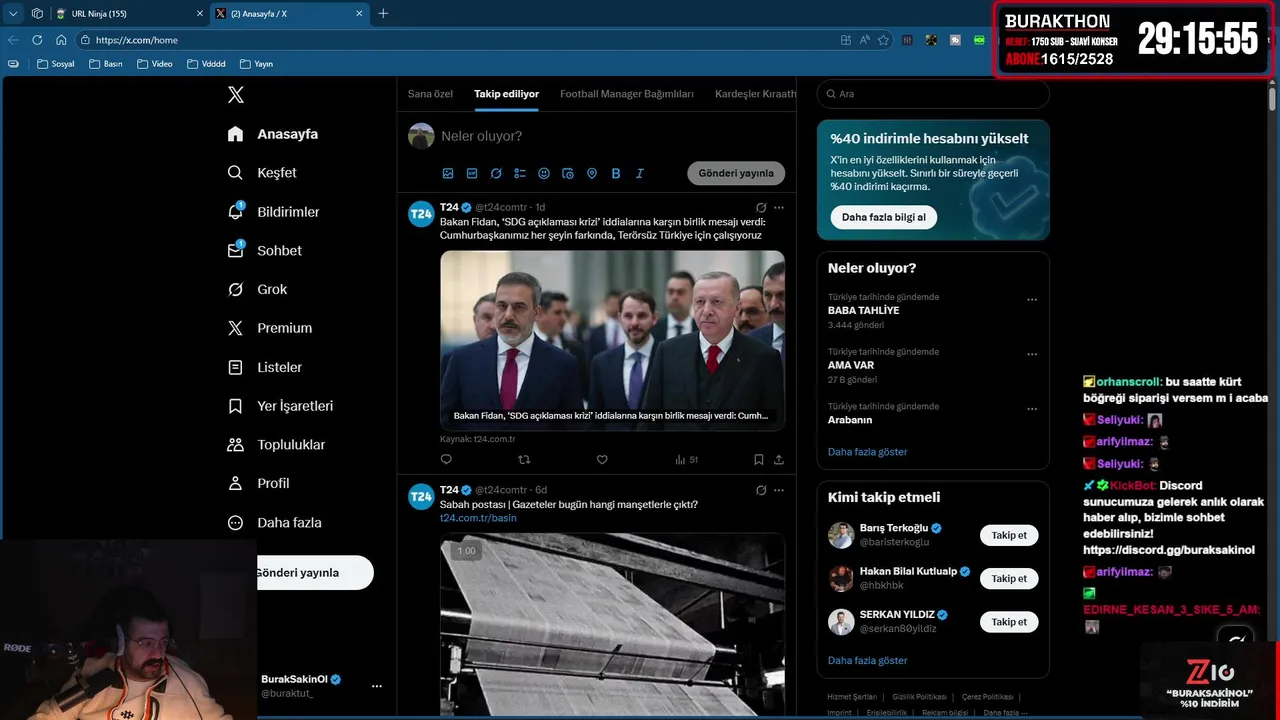Add location tag to post
Image resolution: width=1280 pixels, height=720 pixels.
pyautogui.click(x=592, y=173)
